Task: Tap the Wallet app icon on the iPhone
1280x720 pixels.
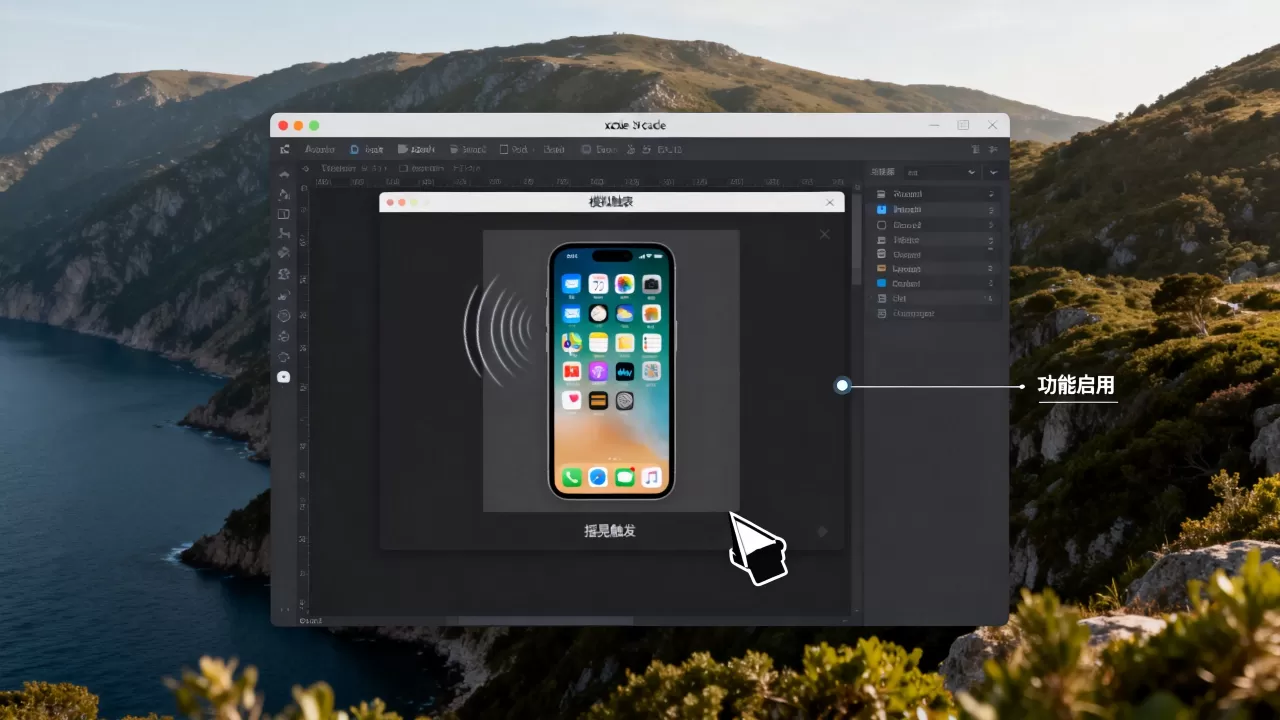Action: pyautogui.click(x=598, y=401)
